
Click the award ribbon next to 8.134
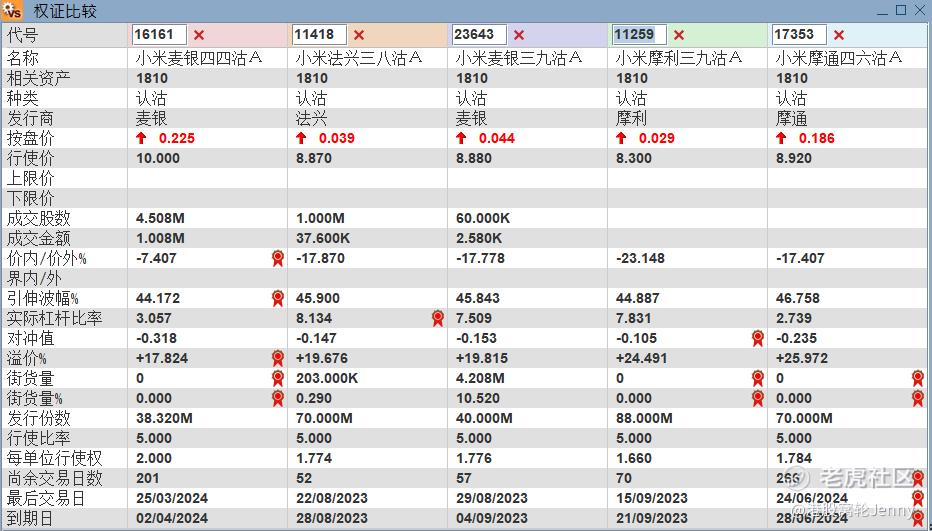coord(437,318)
